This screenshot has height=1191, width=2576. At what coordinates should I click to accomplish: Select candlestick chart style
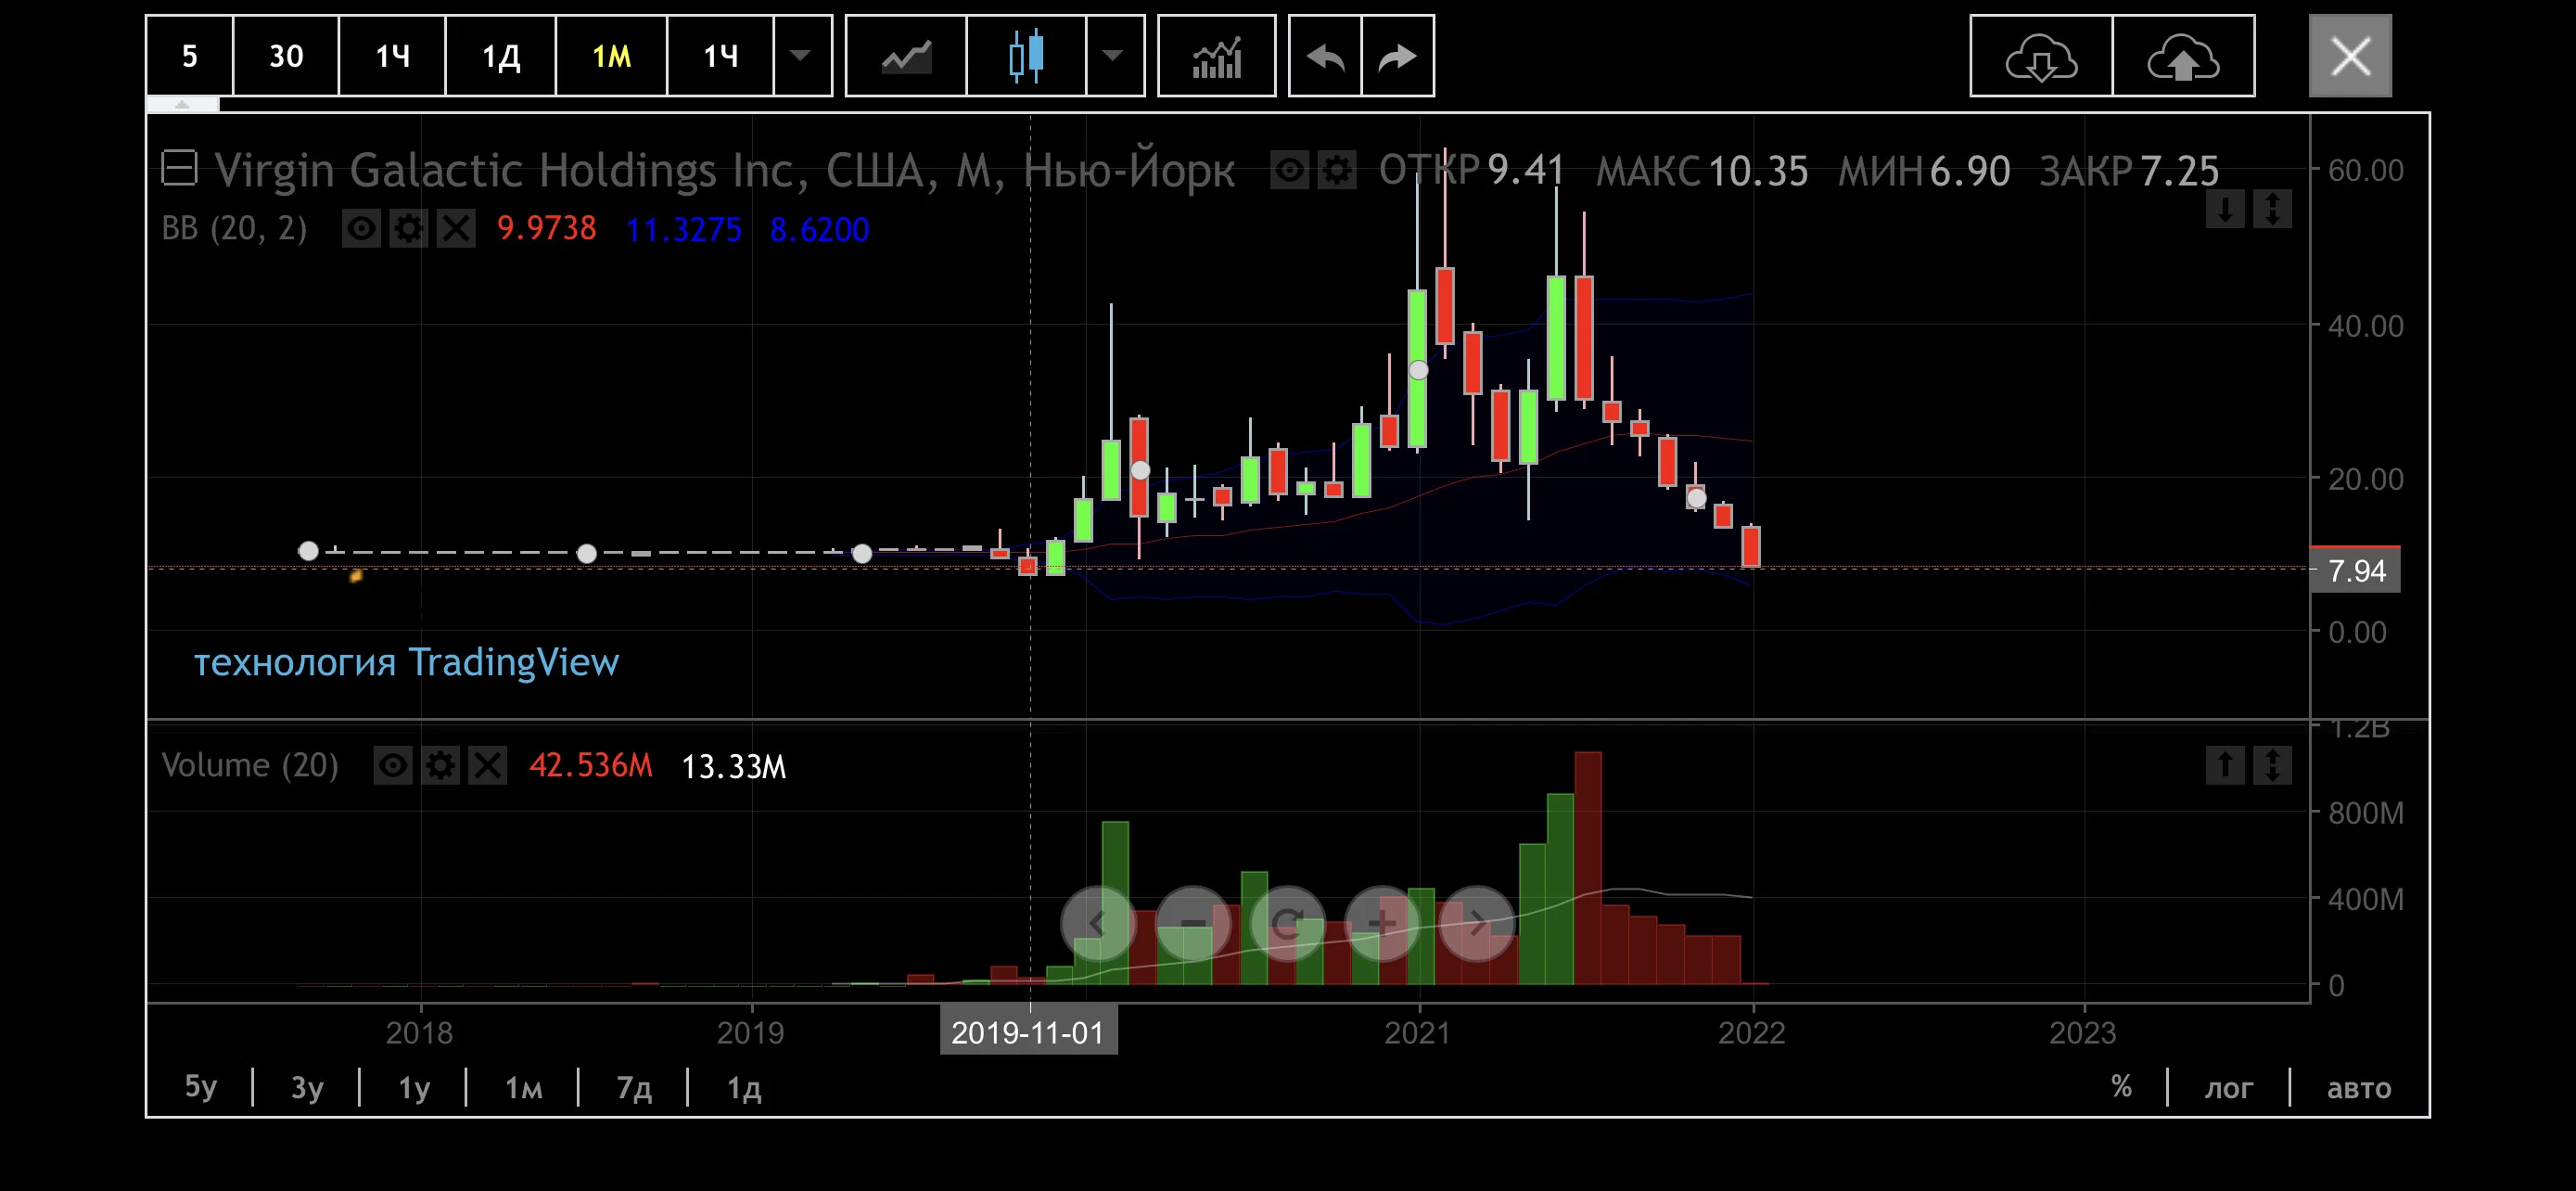[x=1026, y=56]
